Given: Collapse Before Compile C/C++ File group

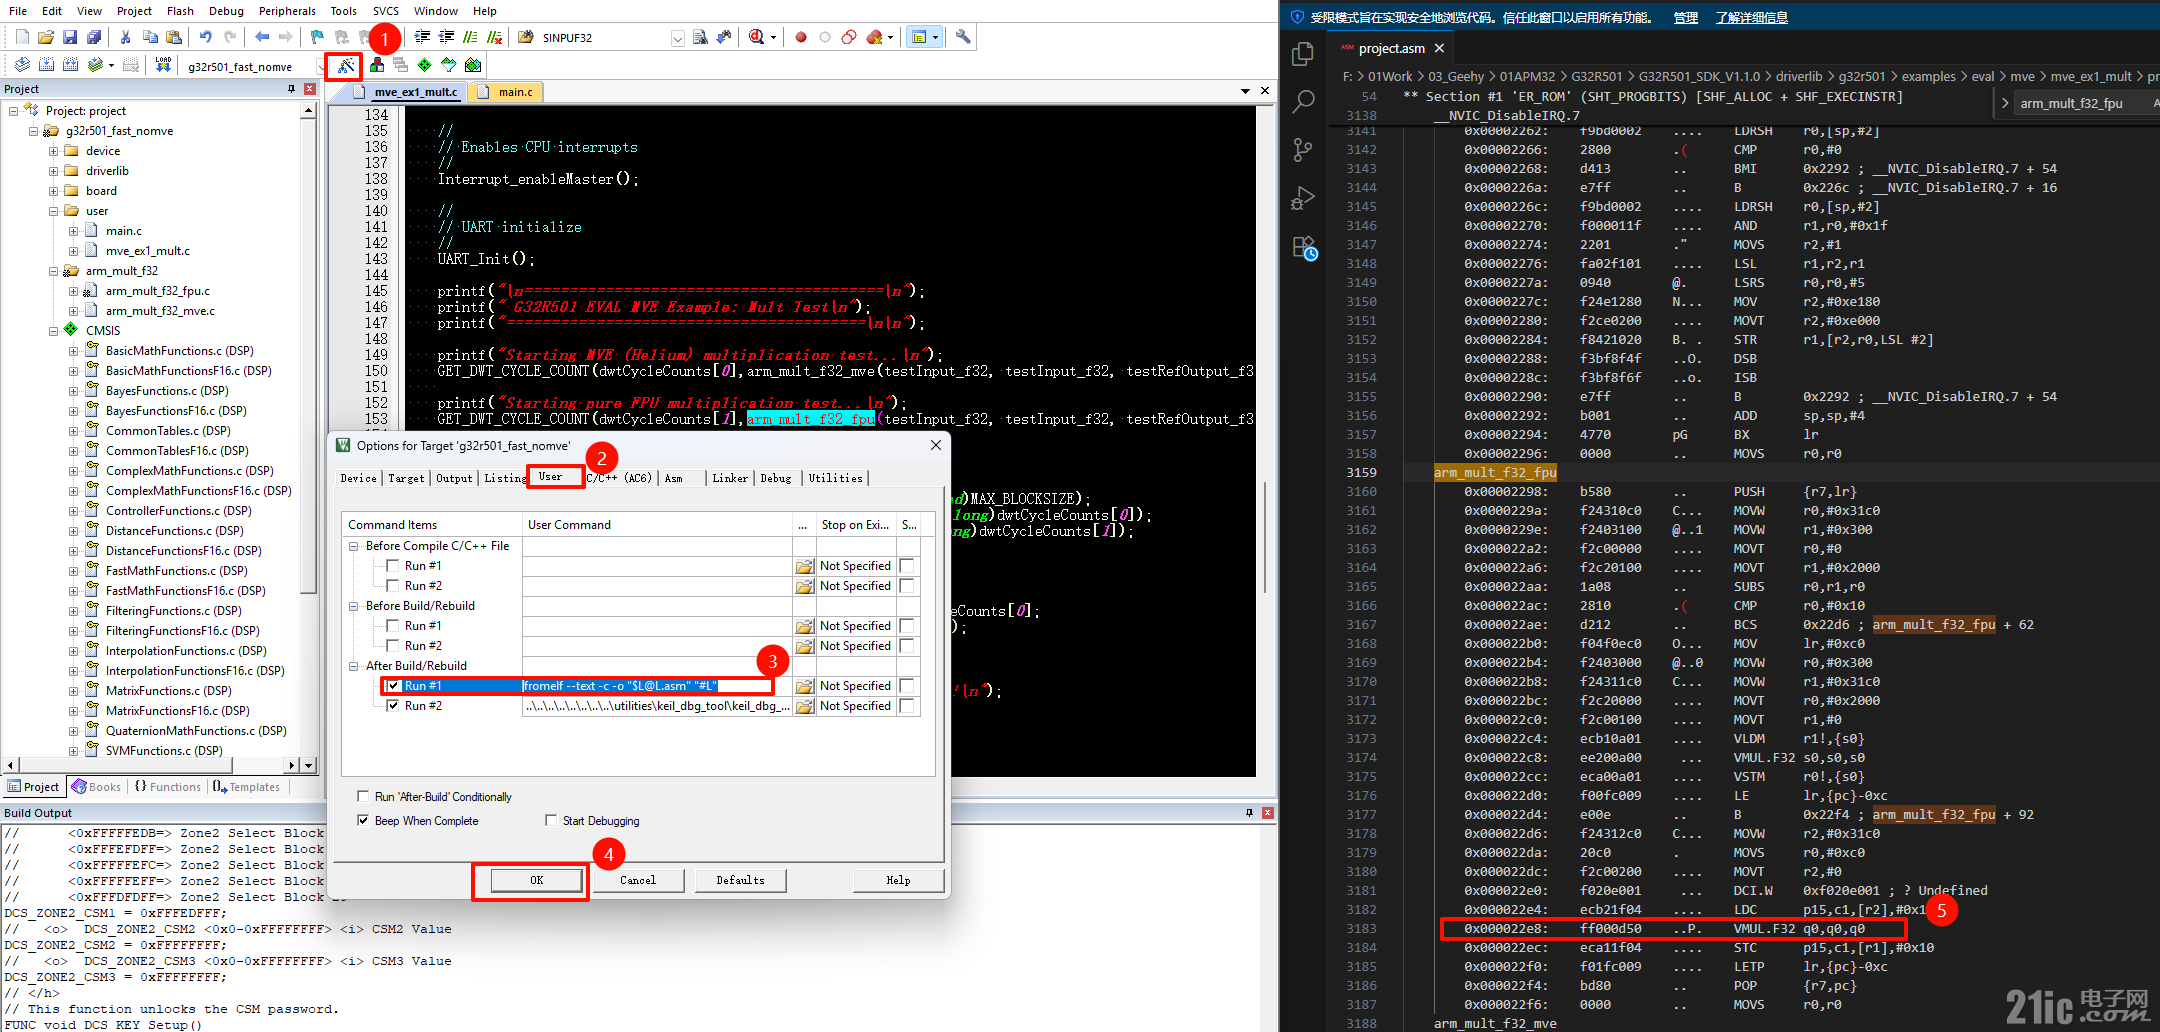Looking at the screenshot, I should click(x=354, y=546).
